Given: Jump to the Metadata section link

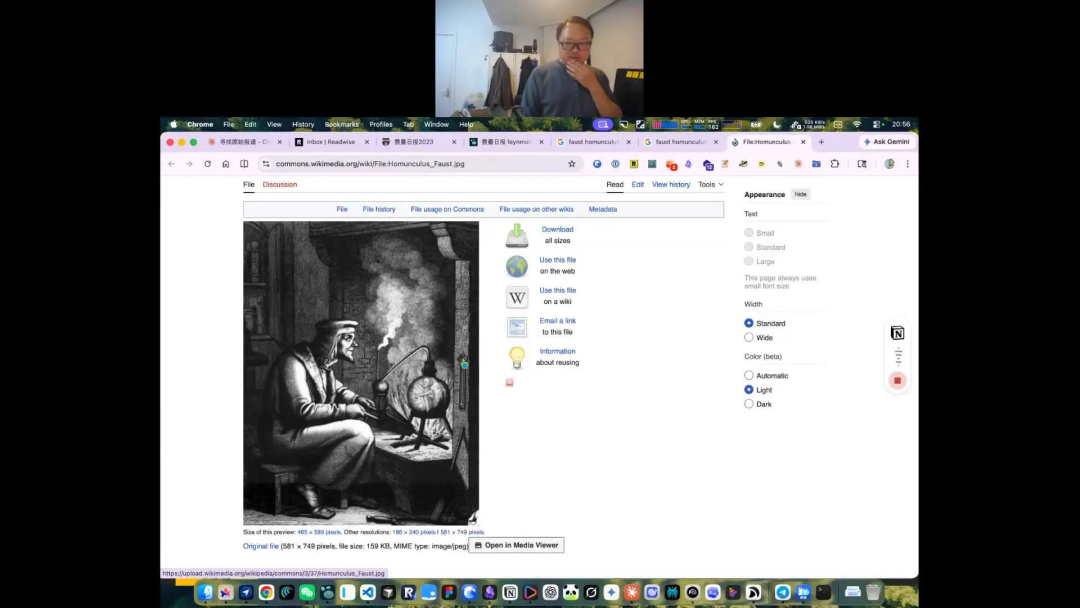Looking at the screenshot, I should click(603, 209).
